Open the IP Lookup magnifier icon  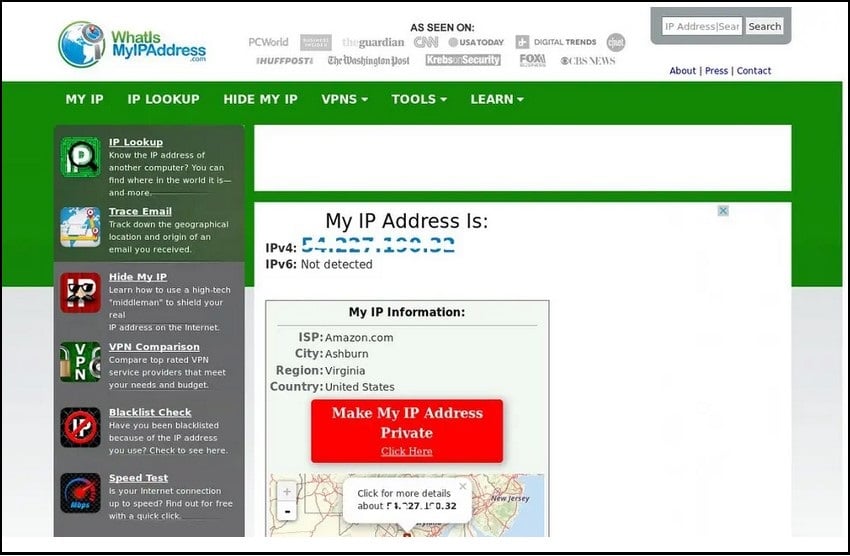[x=80, y=157]
